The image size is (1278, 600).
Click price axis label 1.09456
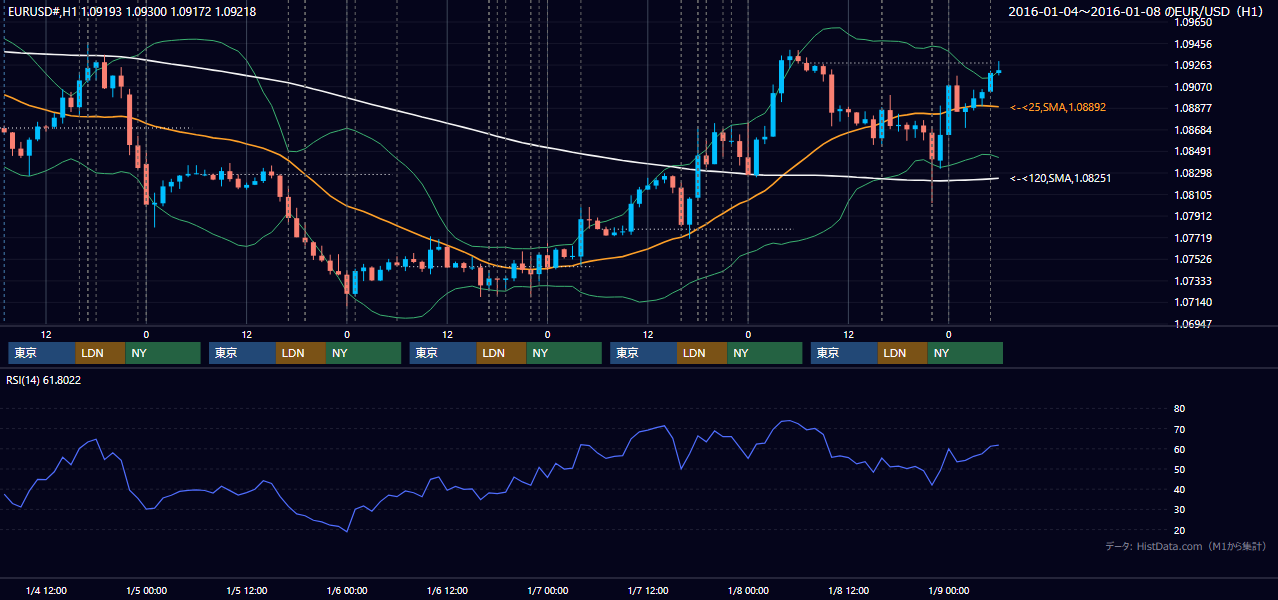click(1192, 44)
